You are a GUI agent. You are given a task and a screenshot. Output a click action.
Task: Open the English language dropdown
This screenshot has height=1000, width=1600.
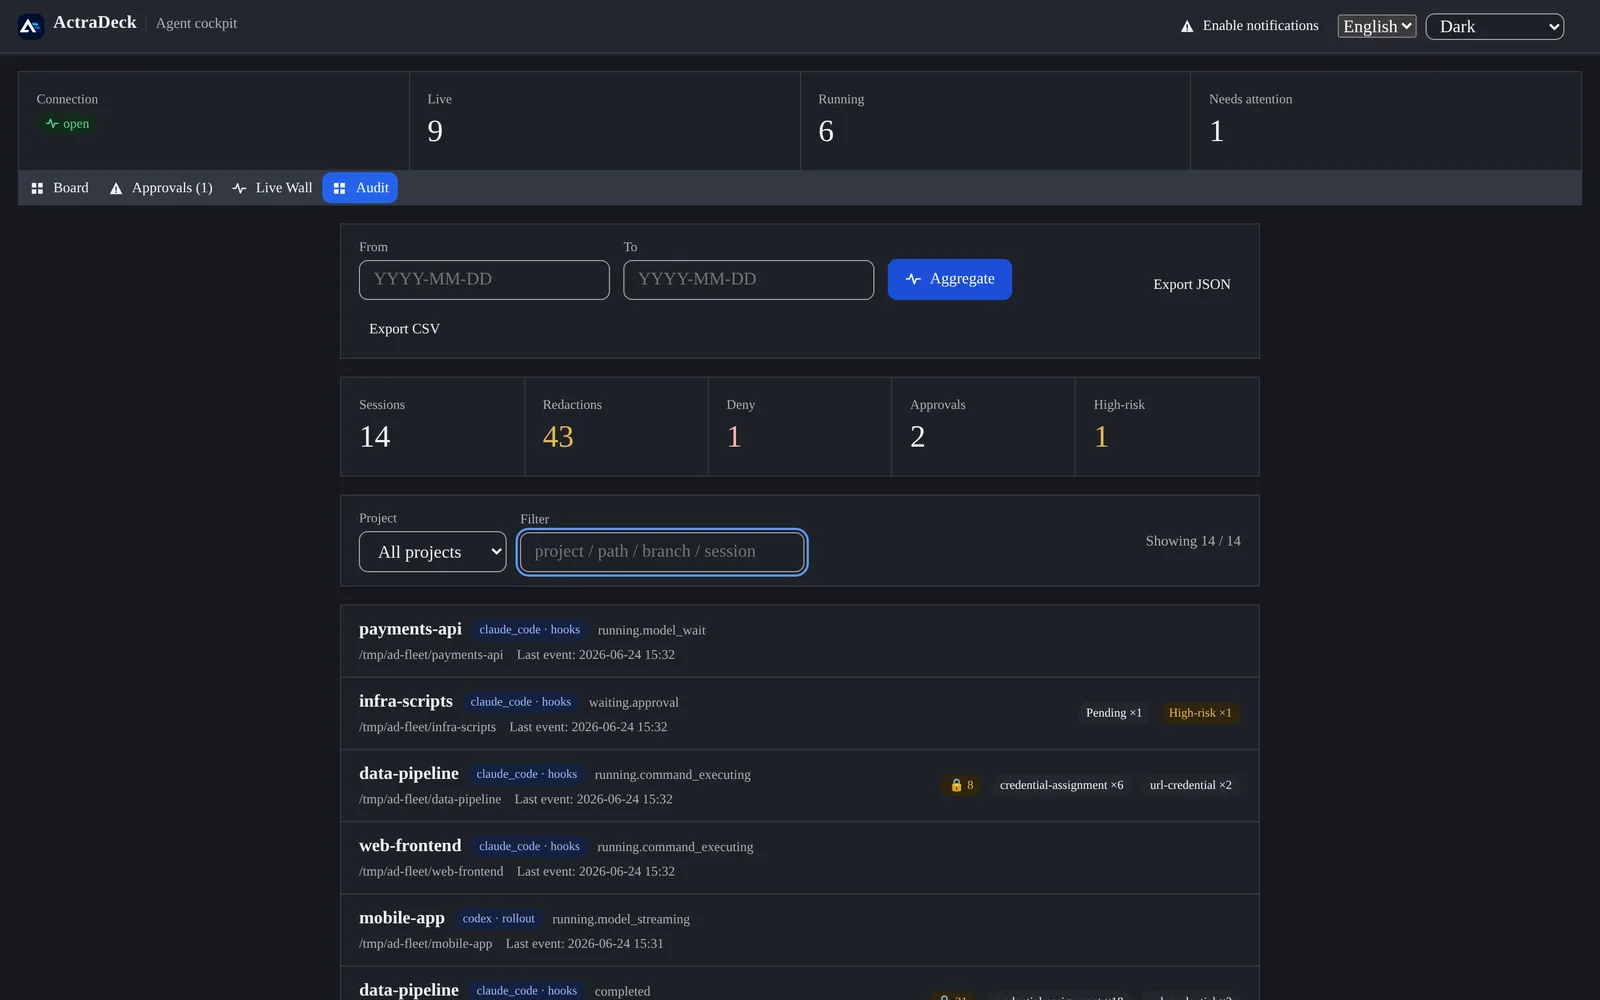(1377, 27)
